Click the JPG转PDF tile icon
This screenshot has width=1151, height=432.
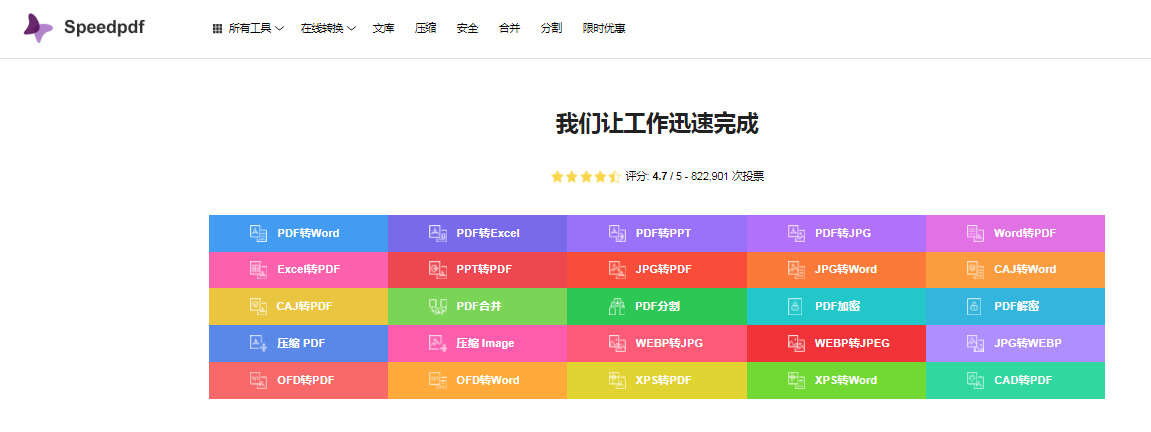tap(617, 269)
